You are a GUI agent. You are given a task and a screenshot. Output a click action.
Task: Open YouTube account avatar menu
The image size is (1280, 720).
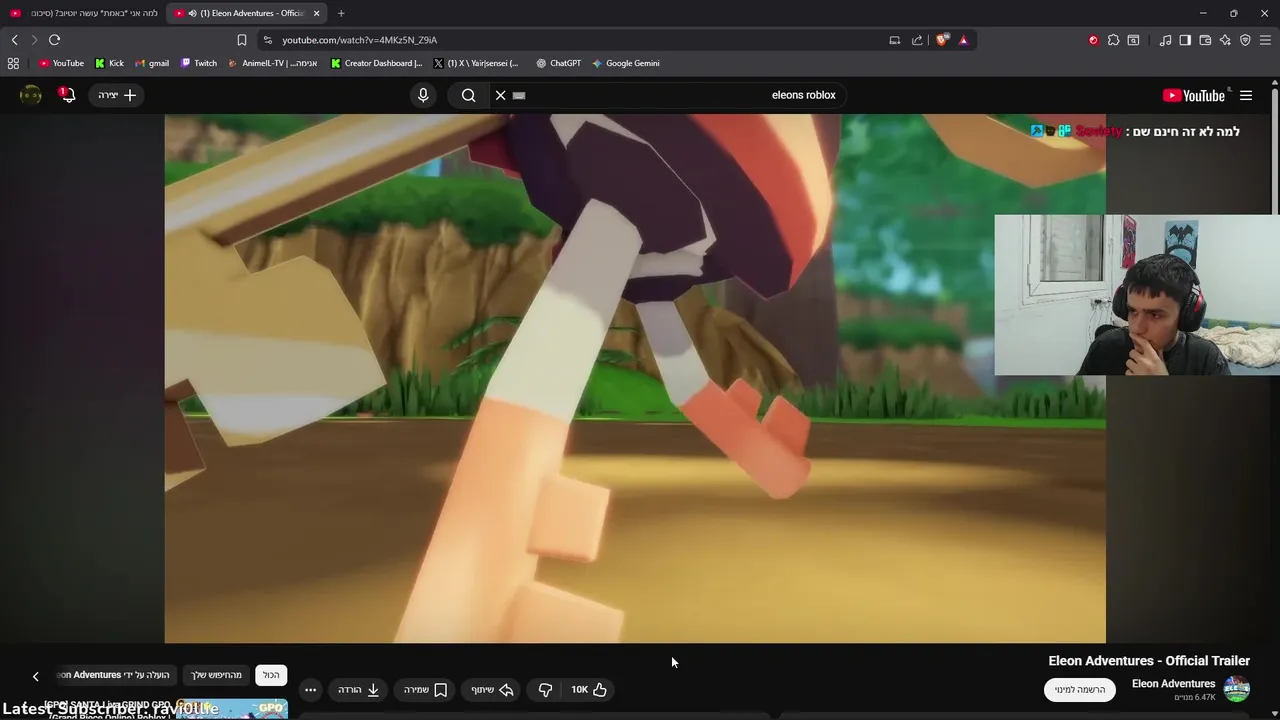point(31,95)
